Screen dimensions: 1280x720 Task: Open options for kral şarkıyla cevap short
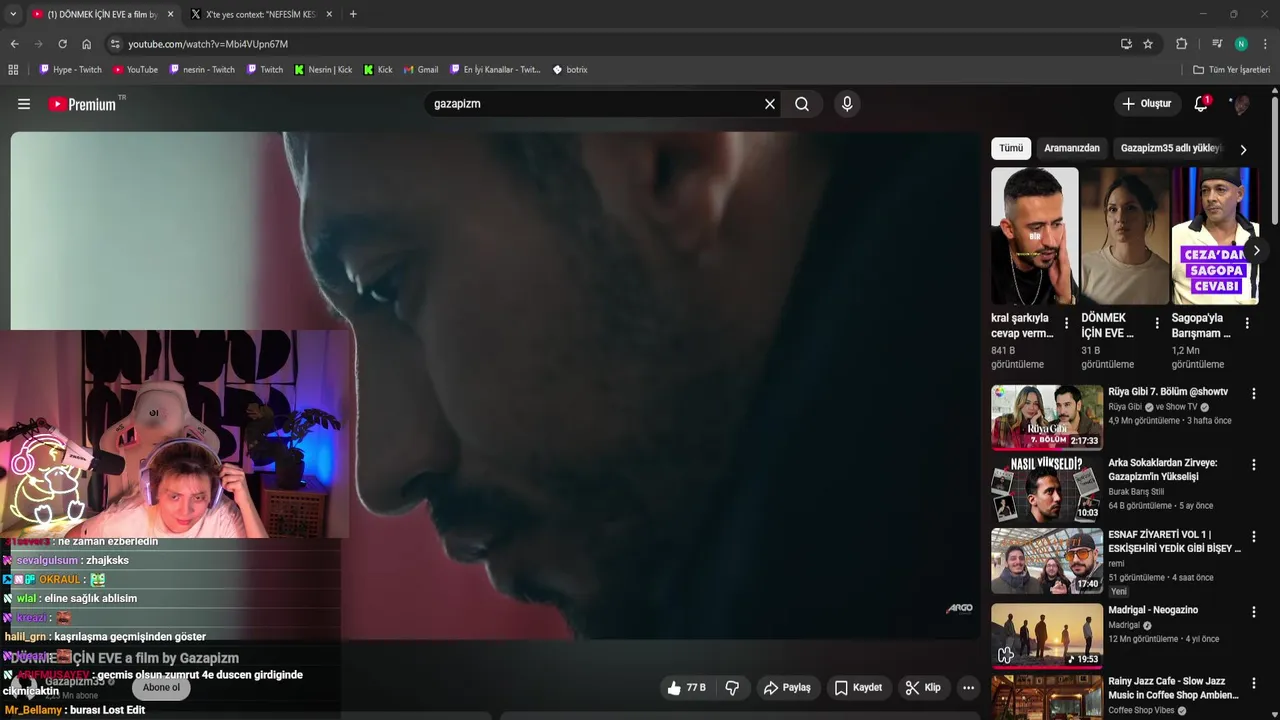click(x=1066, y=323)
